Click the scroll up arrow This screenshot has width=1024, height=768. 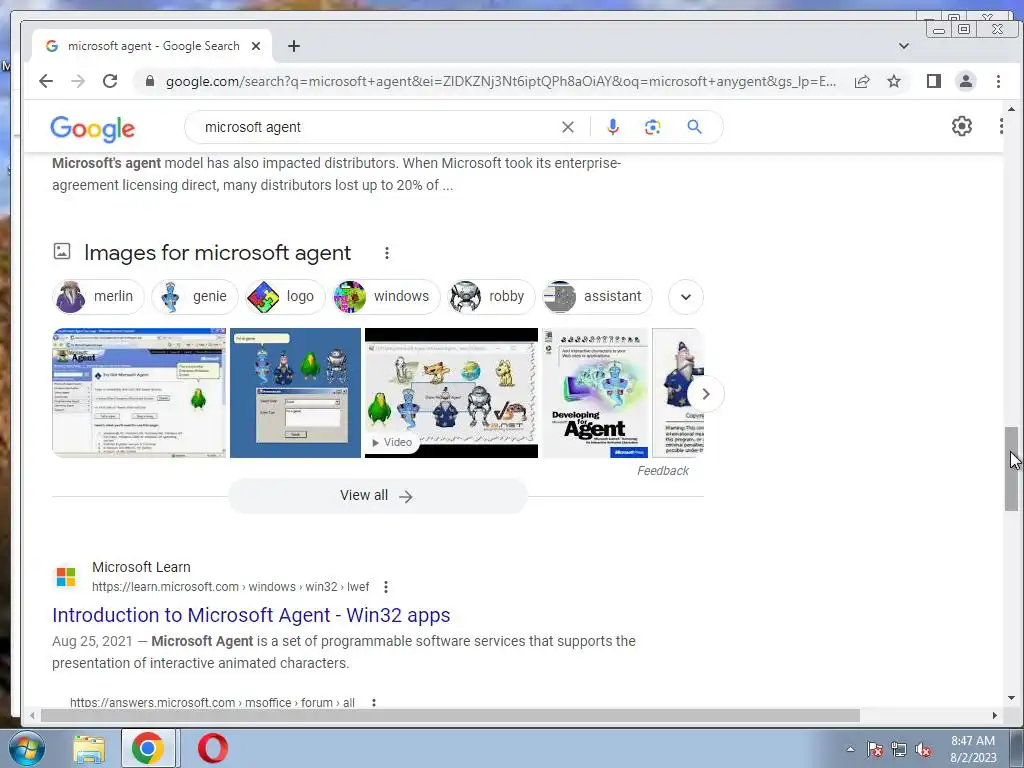point(1012,108)
